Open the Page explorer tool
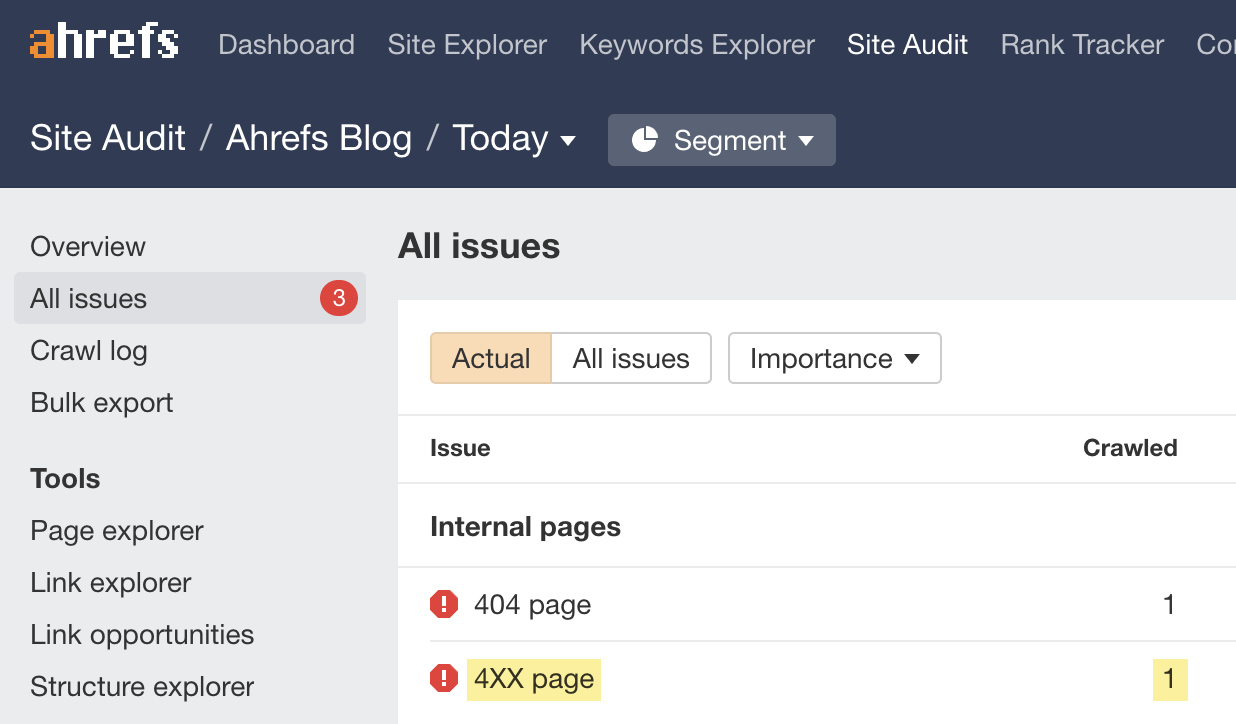This screenshot has height=724, width=1236. [117, 530]
